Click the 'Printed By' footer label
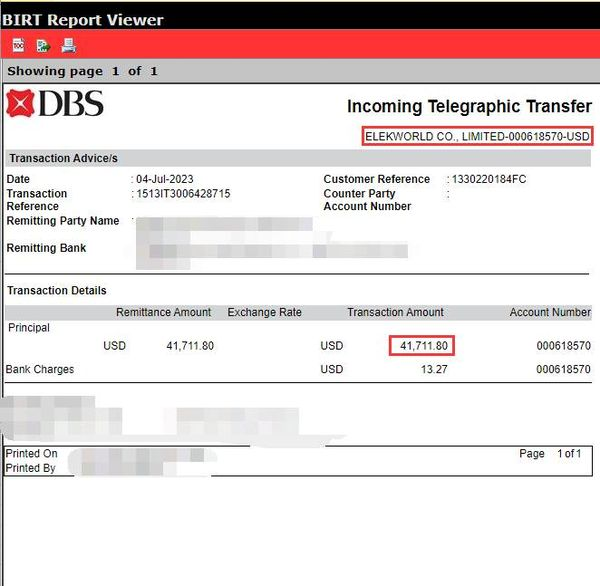The image size is (600, 586). [x=31, y=468]
